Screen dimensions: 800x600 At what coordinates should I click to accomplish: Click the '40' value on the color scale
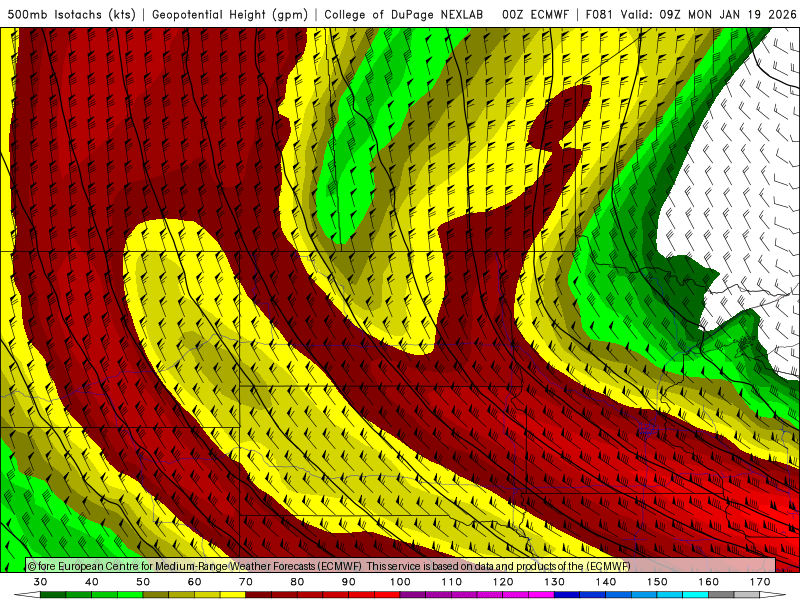pyautogui.click(x=92, y=582)
